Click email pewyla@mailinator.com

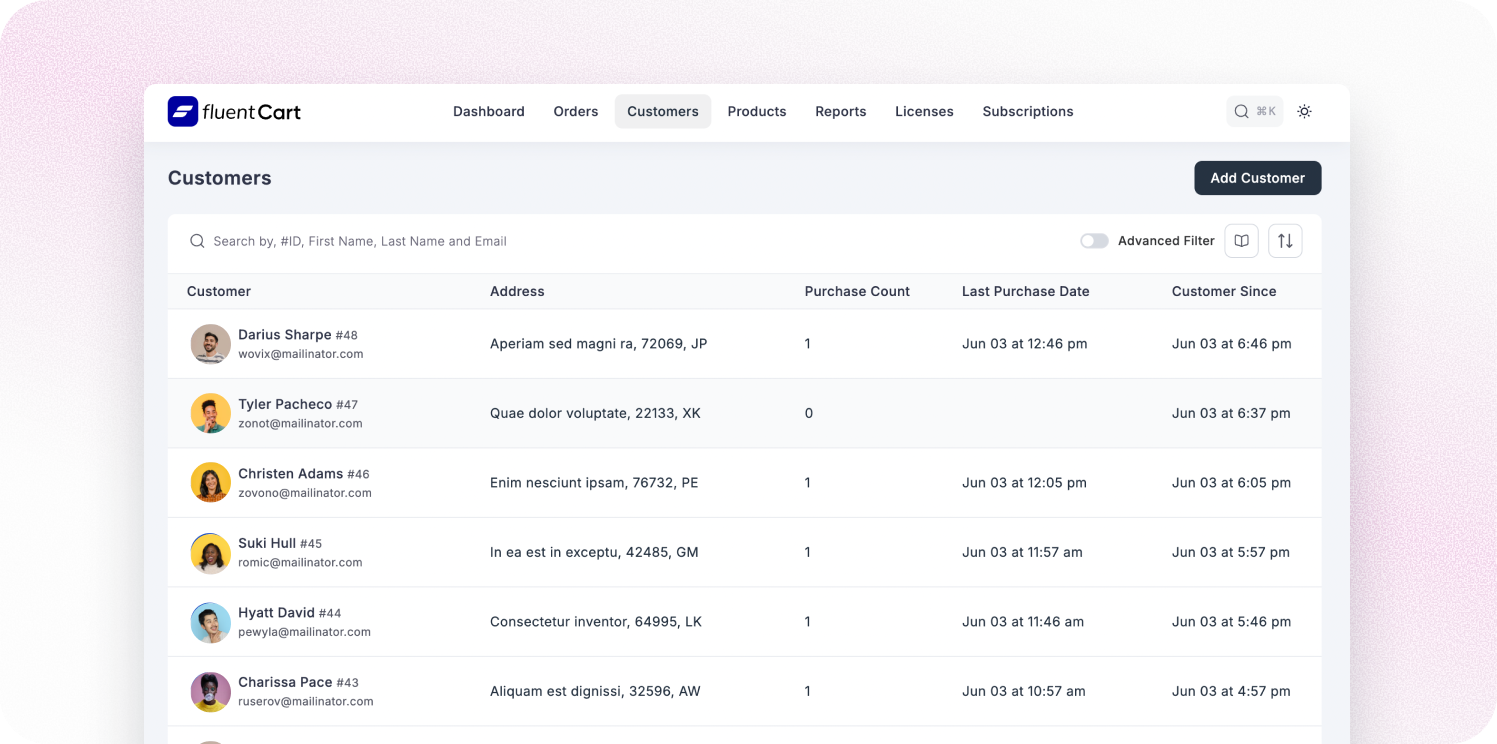click(304, 632)
